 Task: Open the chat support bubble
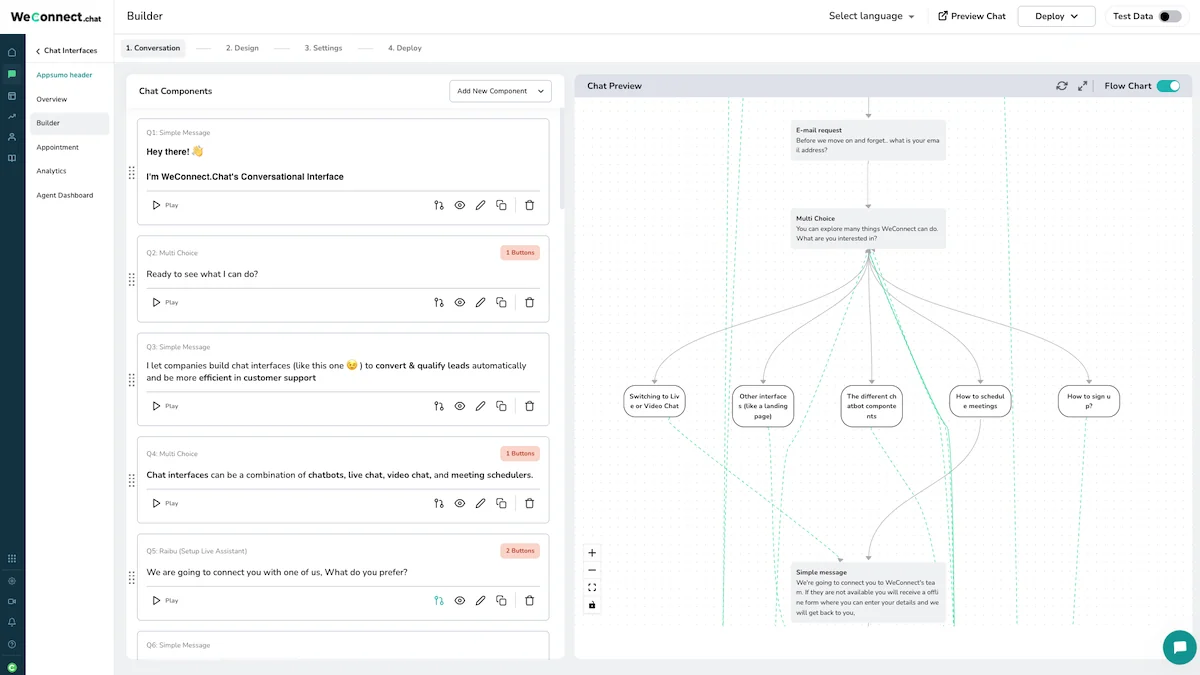tap(1179, 647)
